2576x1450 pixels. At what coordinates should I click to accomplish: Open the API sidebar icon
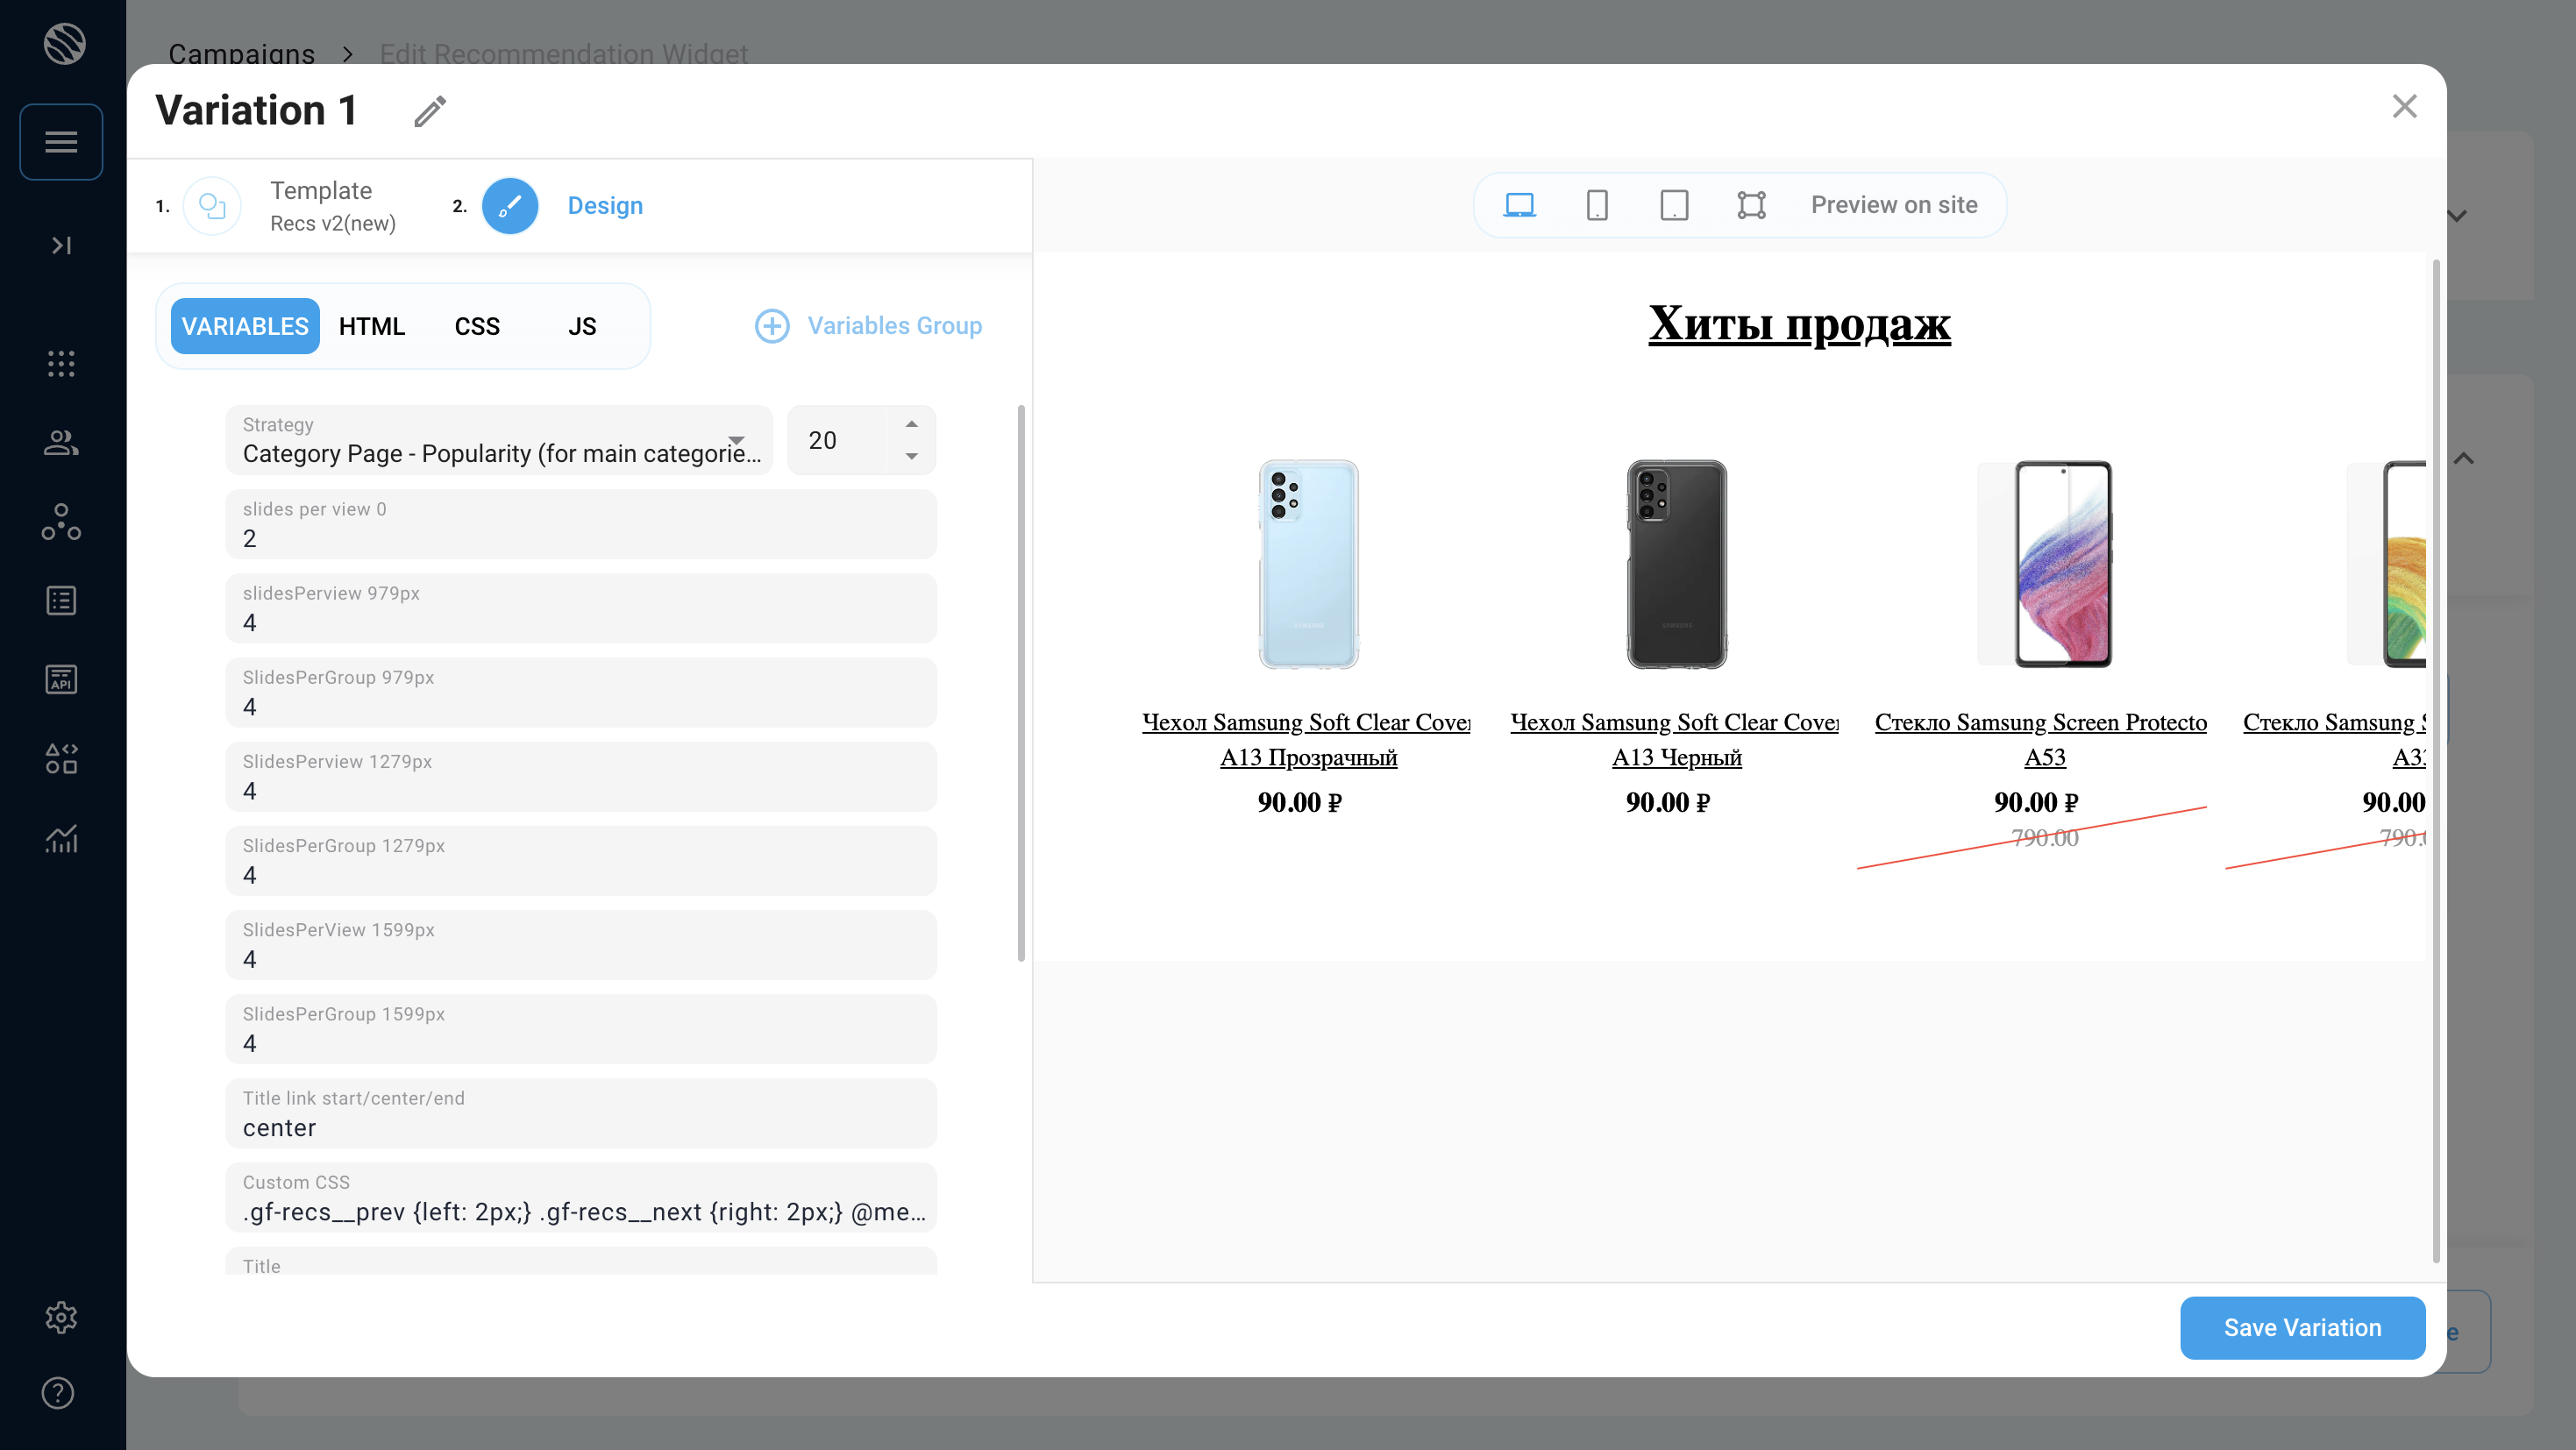point(61,679)
